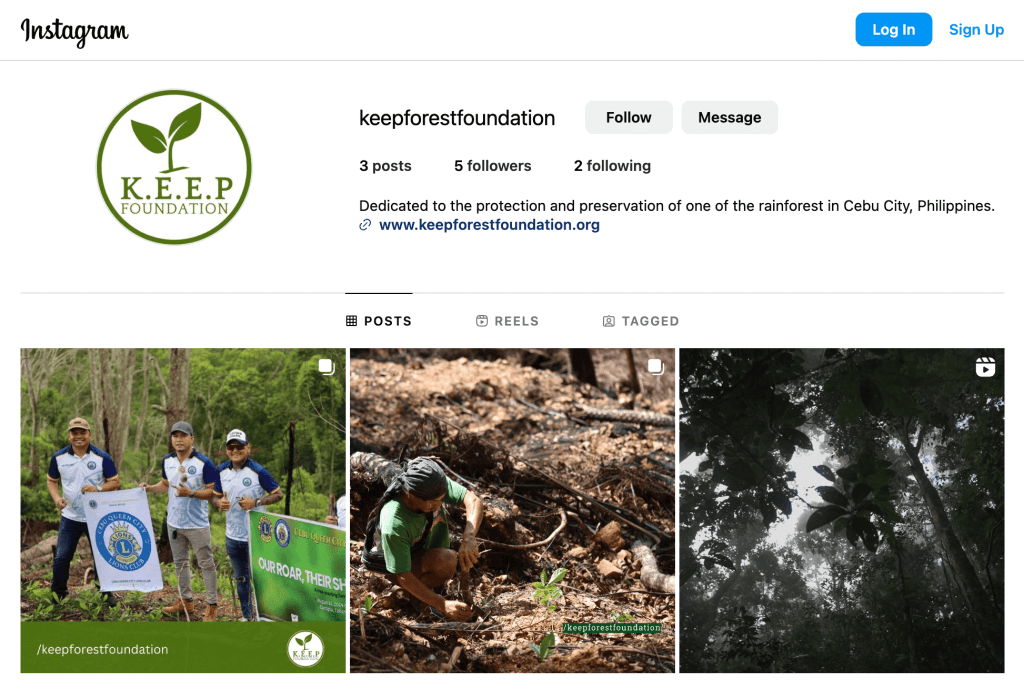This screenshot has width=1024, height=690.
Task: Click the K.E.E.P badge on first post
Action: 305,648
